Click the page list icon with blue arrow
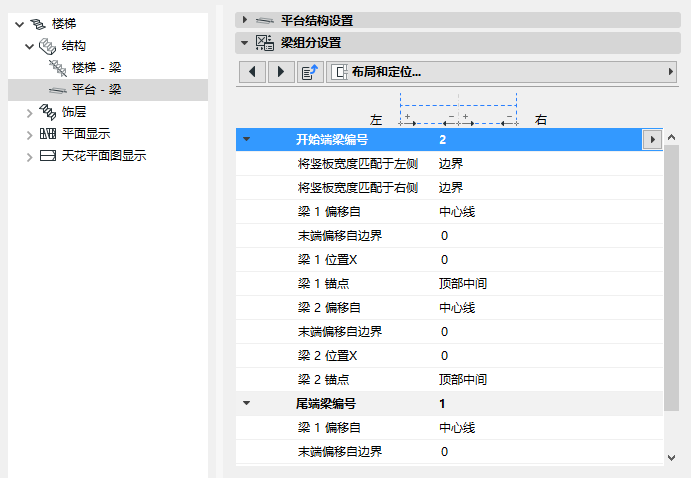 pos(310,72)
